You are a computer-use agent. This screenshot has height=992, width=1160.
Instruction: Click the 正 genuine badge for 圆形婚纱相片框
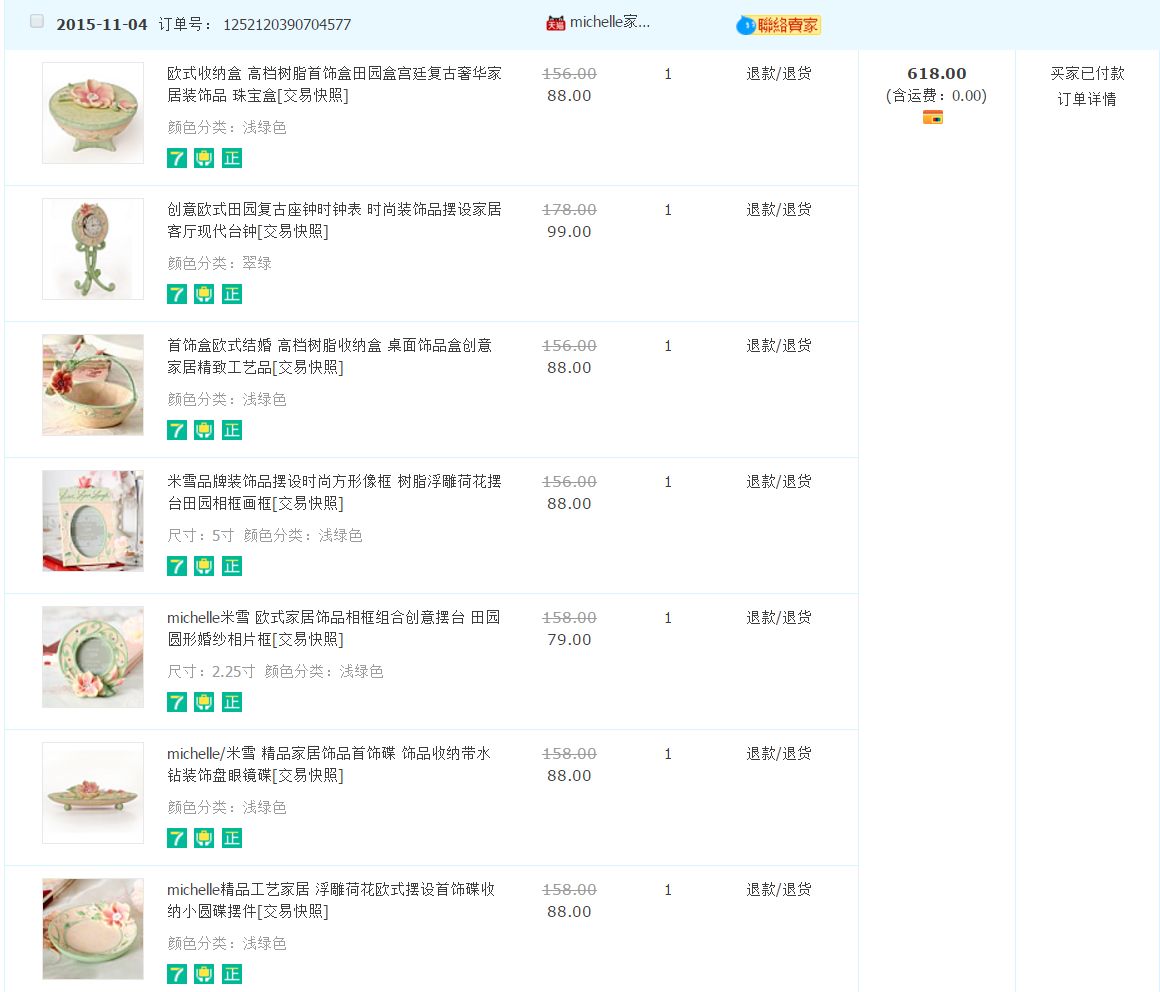[232, 702]
